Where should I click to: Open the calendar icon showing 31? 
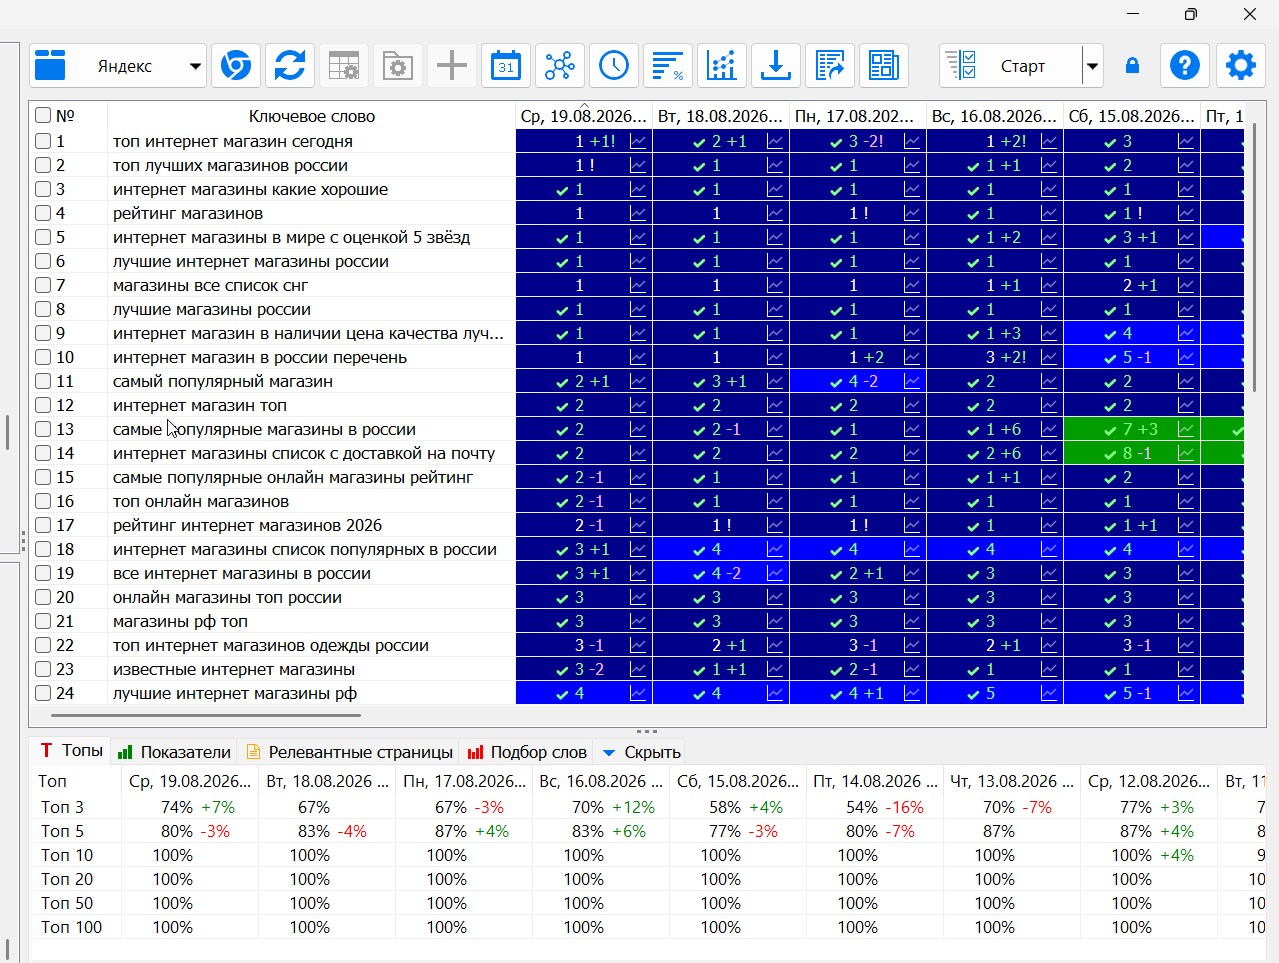point(506,66)
